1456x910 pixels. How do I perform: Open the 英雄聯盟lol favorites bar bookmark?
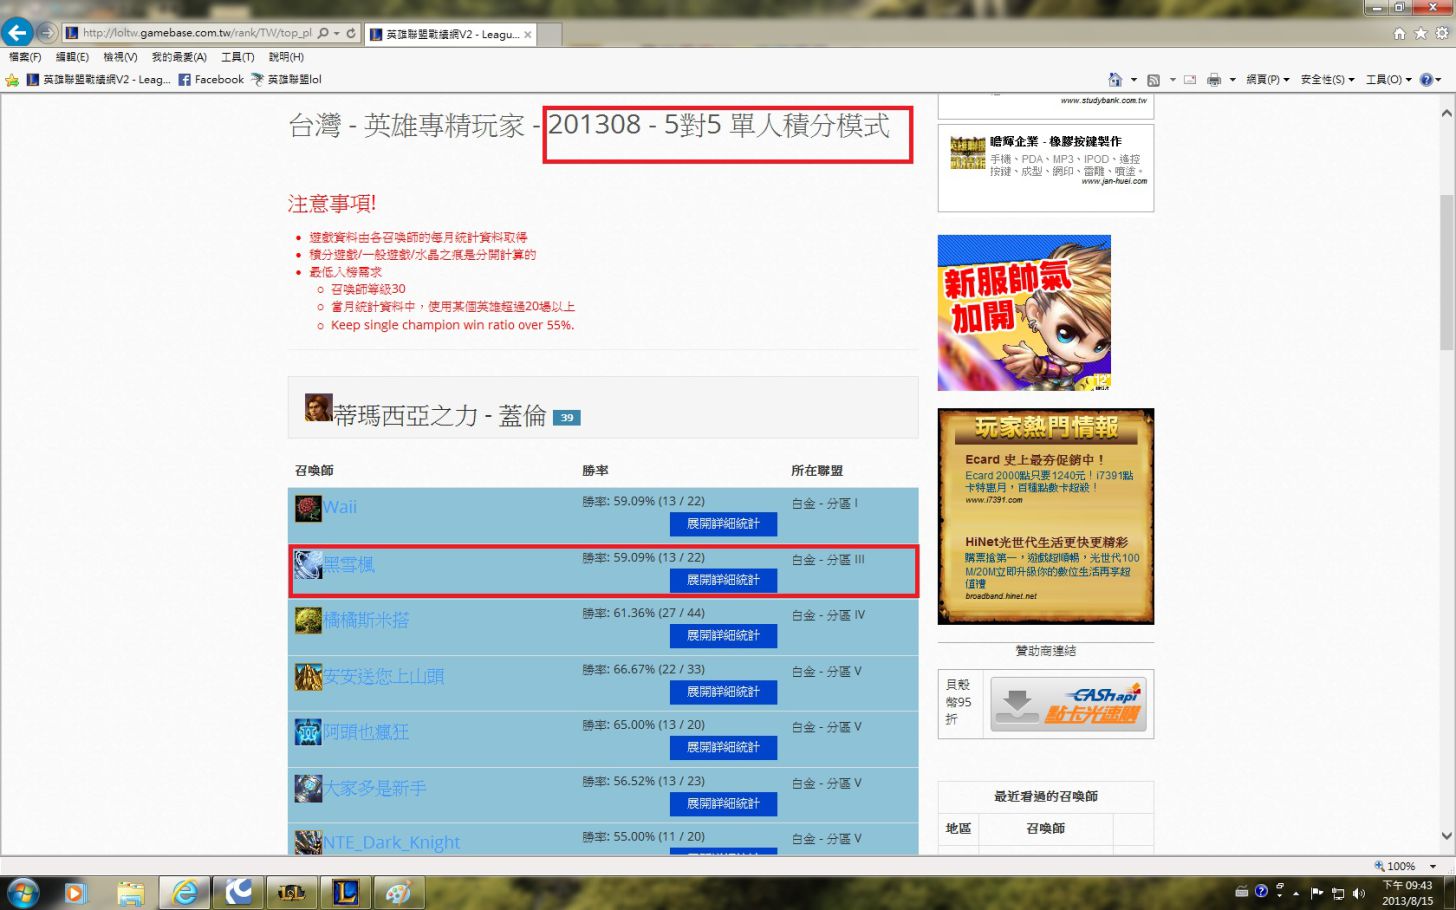tap(286, 80)
